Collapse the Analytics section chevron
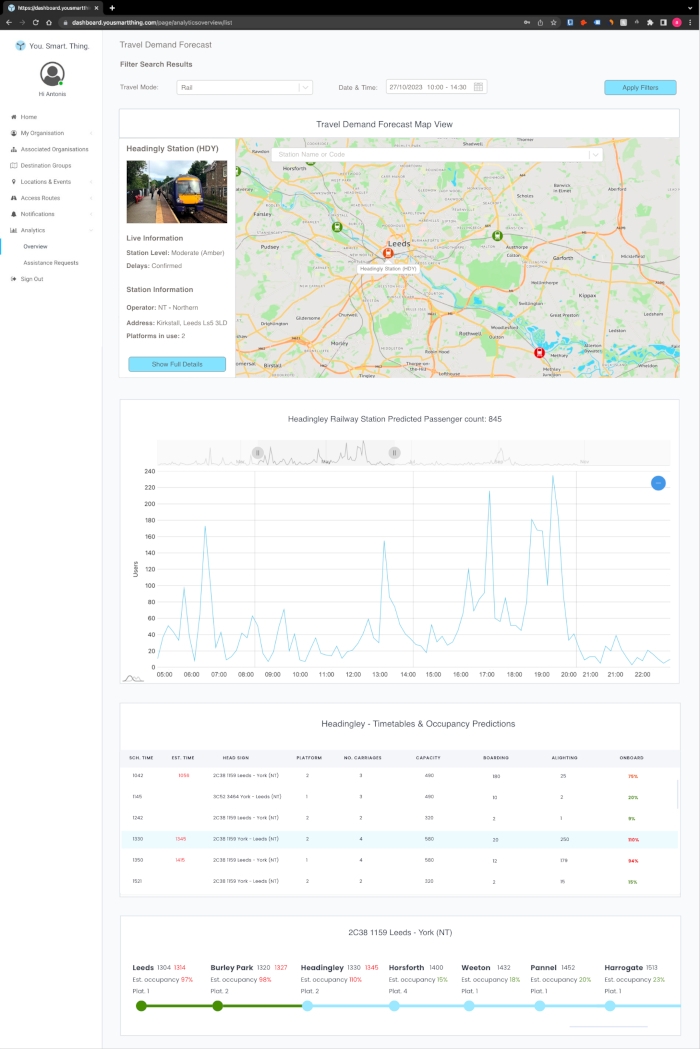 click(x=91, y=230)
